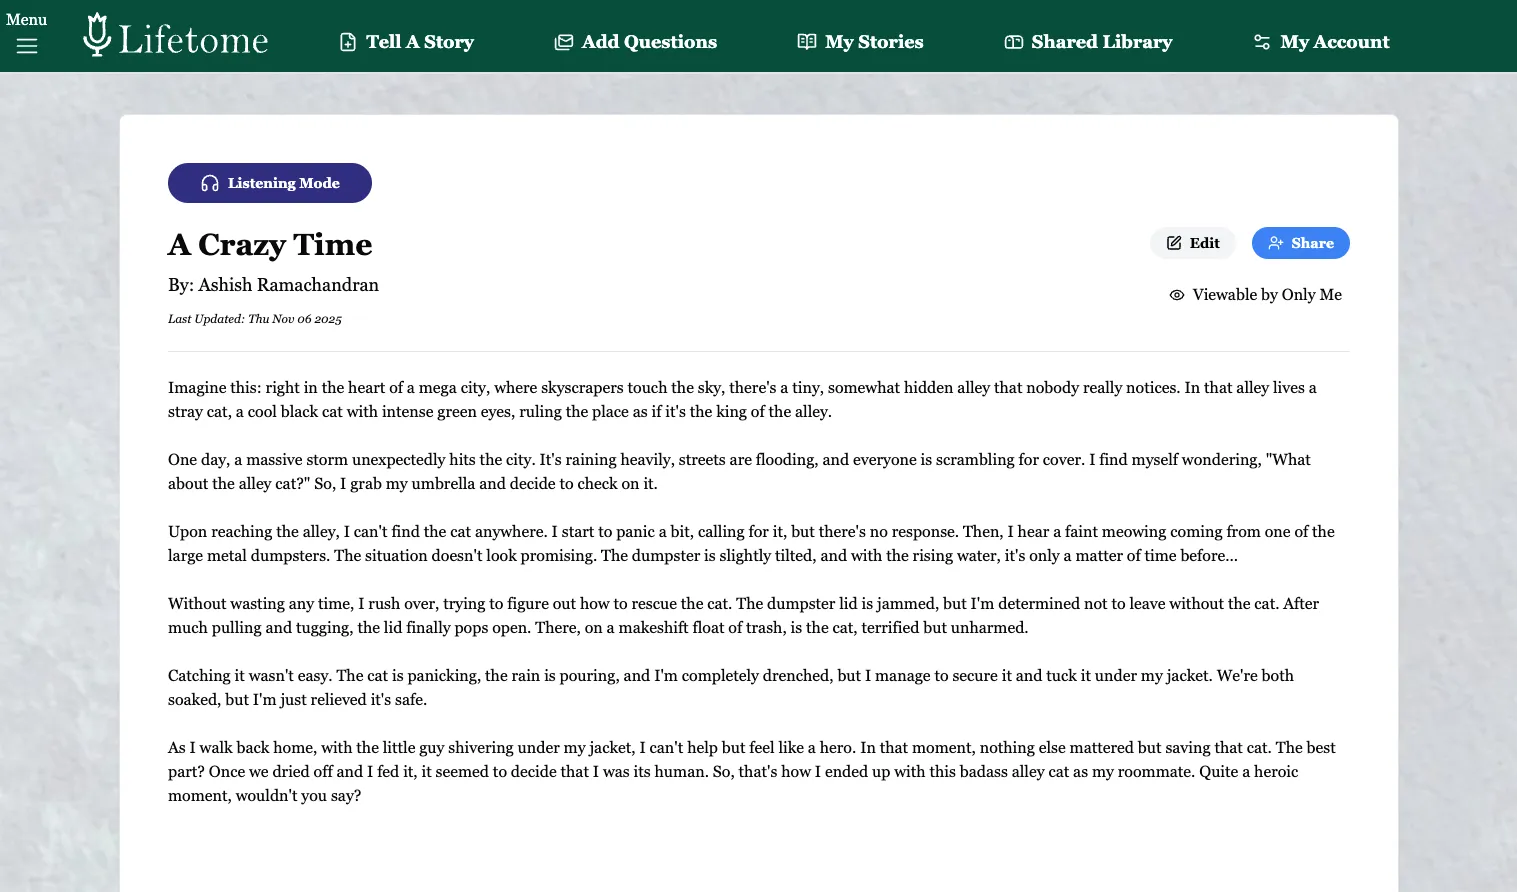Click the My Account sliders icon
This screenshot has height=892, width=1517.
pos(1262,42)
